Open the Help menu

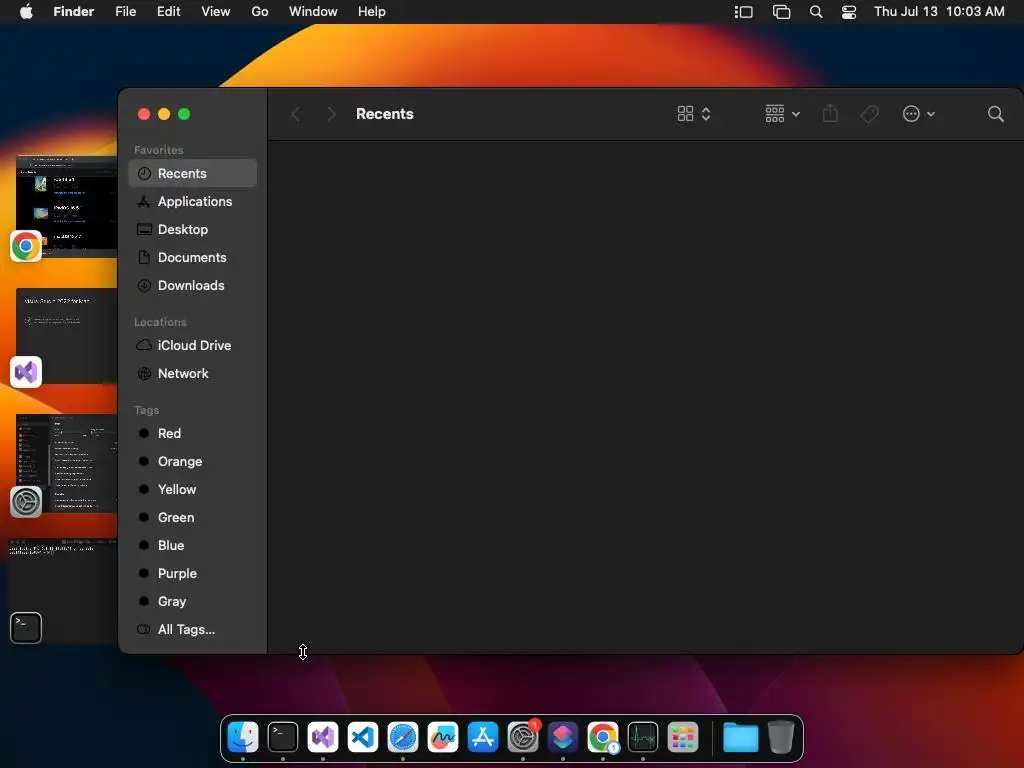click(372, 12)
